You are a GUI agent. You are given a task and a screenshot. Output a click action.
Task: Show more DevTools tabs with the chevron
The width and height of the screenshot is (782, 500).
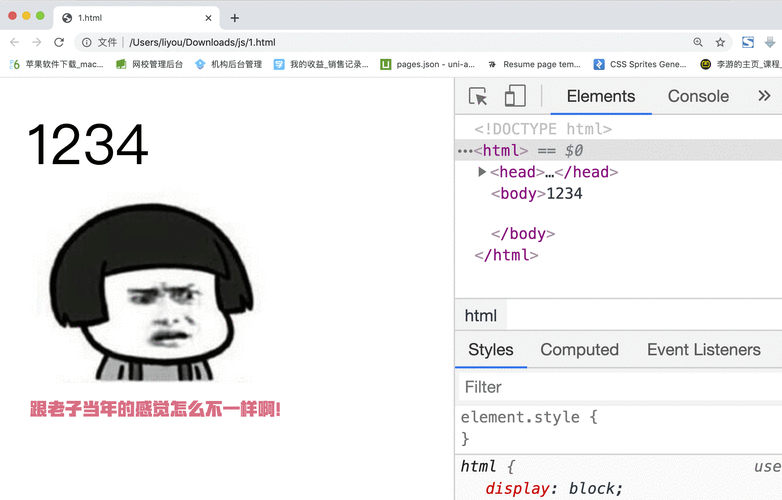tap(764, 96)
